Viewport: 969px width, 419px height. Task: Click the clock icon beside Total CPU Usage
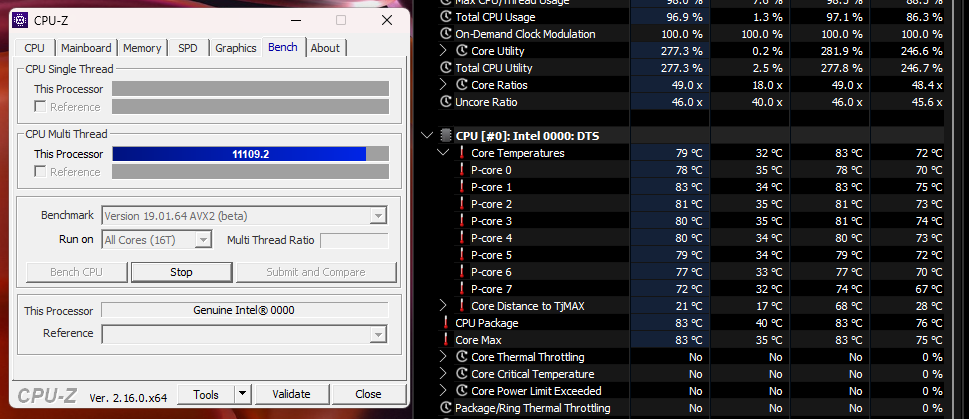[446, 17]
